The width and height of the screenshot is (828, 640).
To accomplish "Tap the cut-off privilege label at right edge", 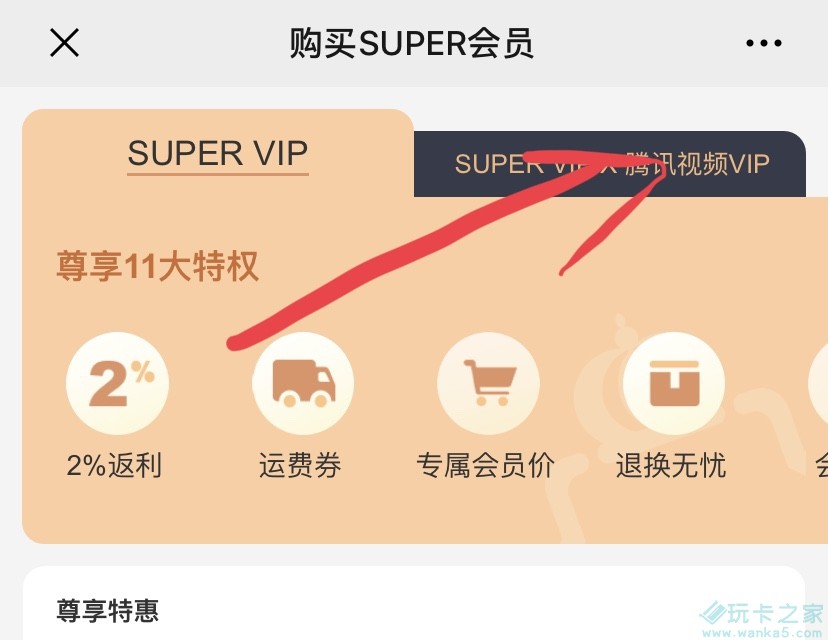I will tap(821, 465).
